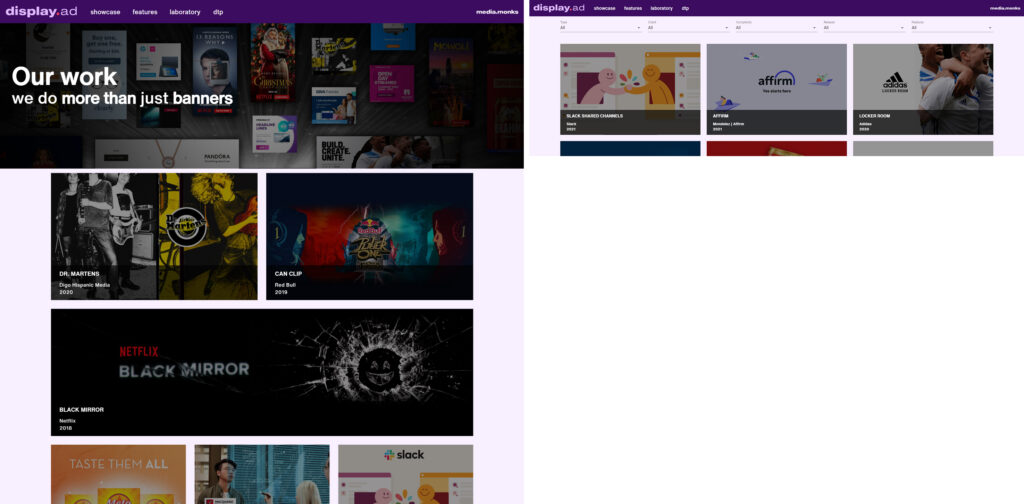The image size is (1024, 504).
Task: Select the Affirm project card
Action: [x=776, y=89]
